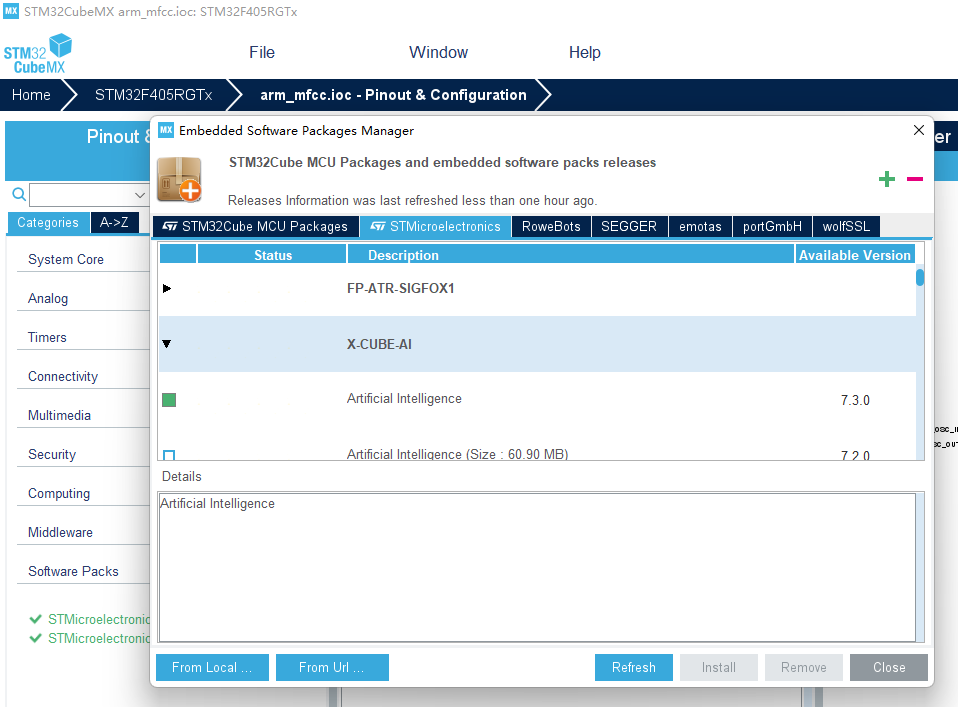Open the search dropdown arrow
Image resolution: width=958 pixels, height=707 pixels.
(x=140, y=195)
